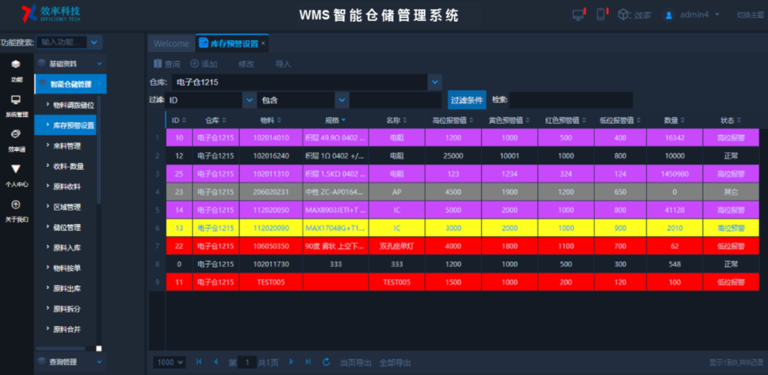Open the filter field ID dropdown

tap(249, 100)
